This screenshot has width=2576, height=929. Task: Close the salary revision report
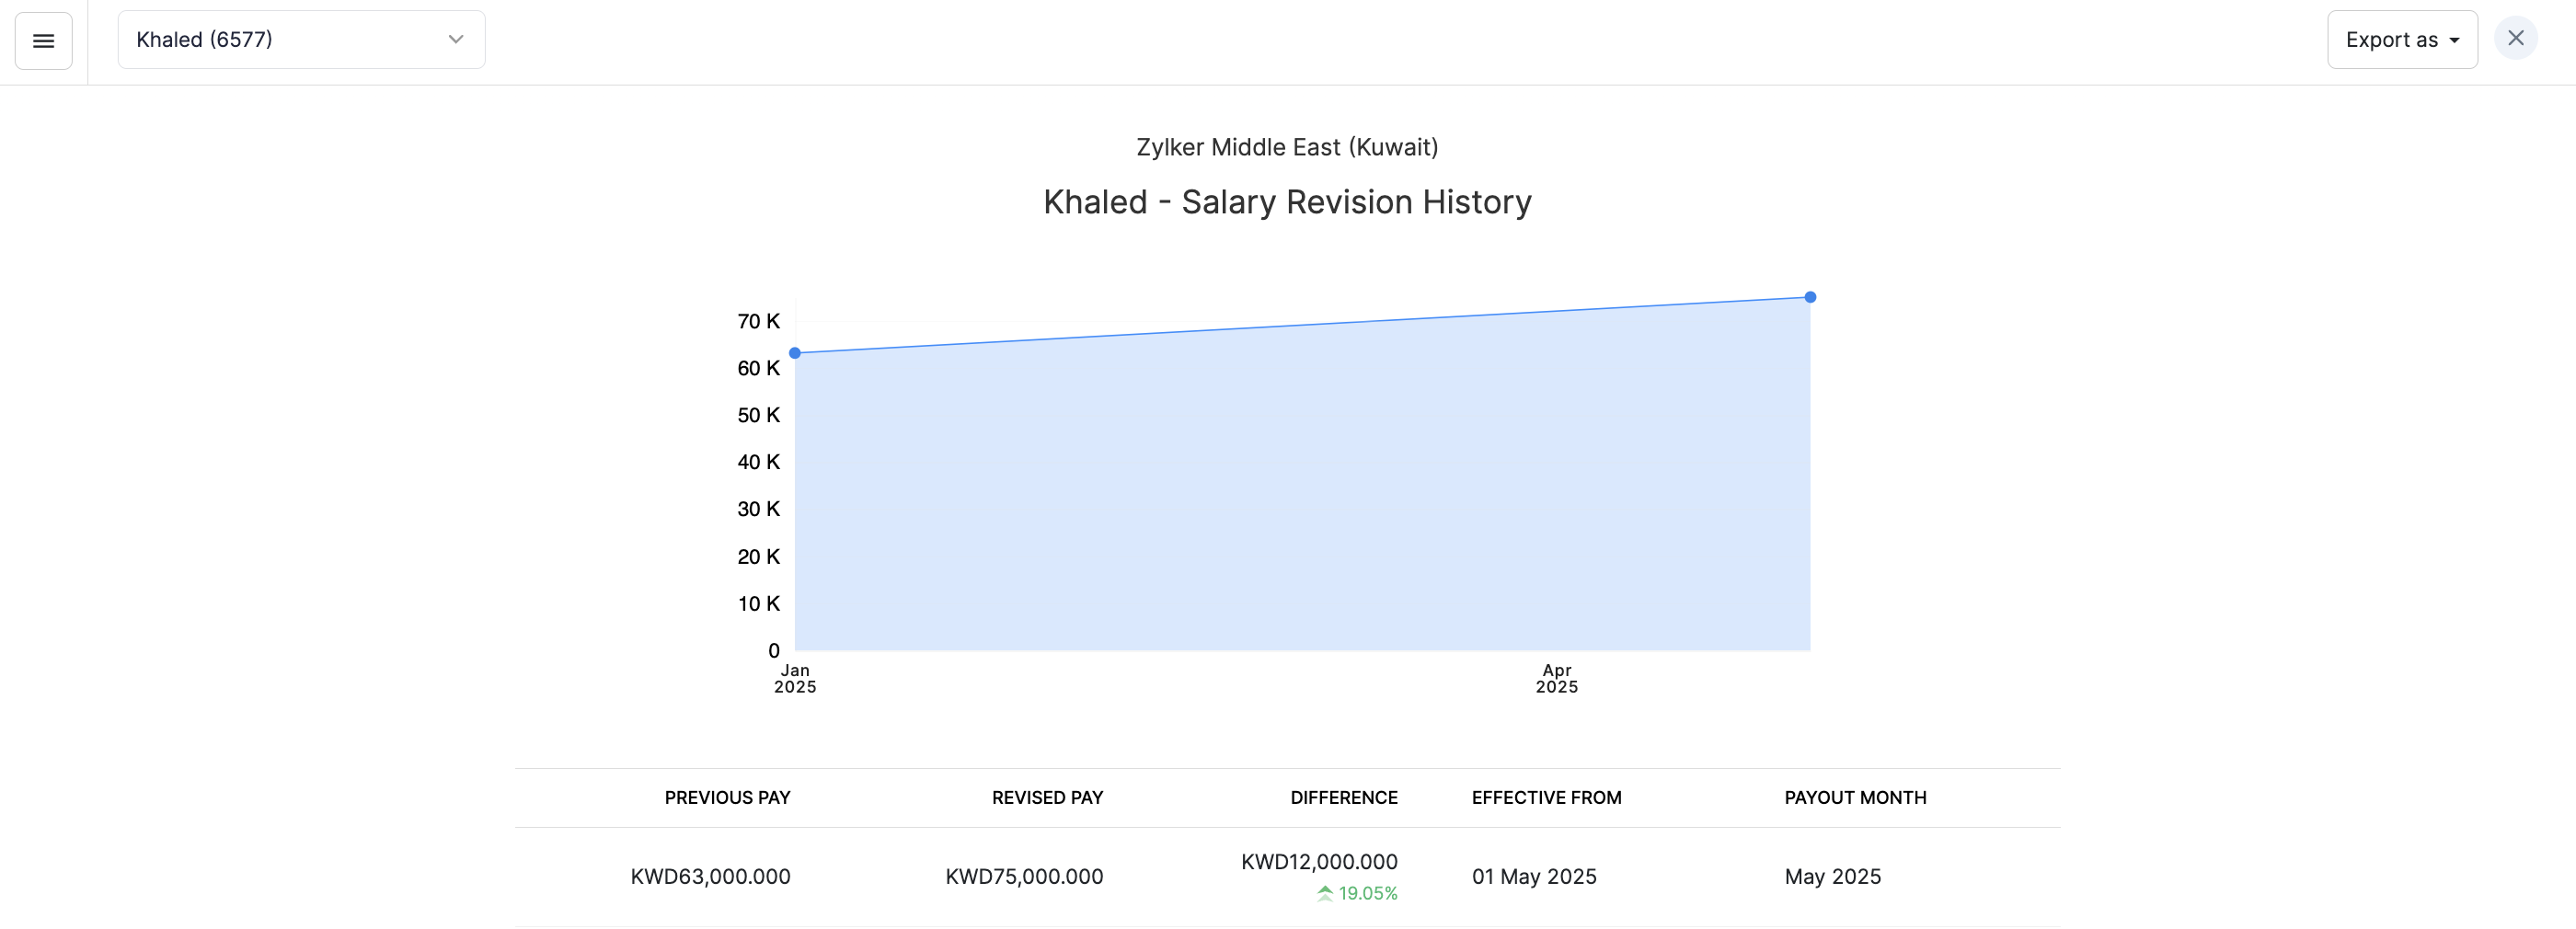(2515, 39)
